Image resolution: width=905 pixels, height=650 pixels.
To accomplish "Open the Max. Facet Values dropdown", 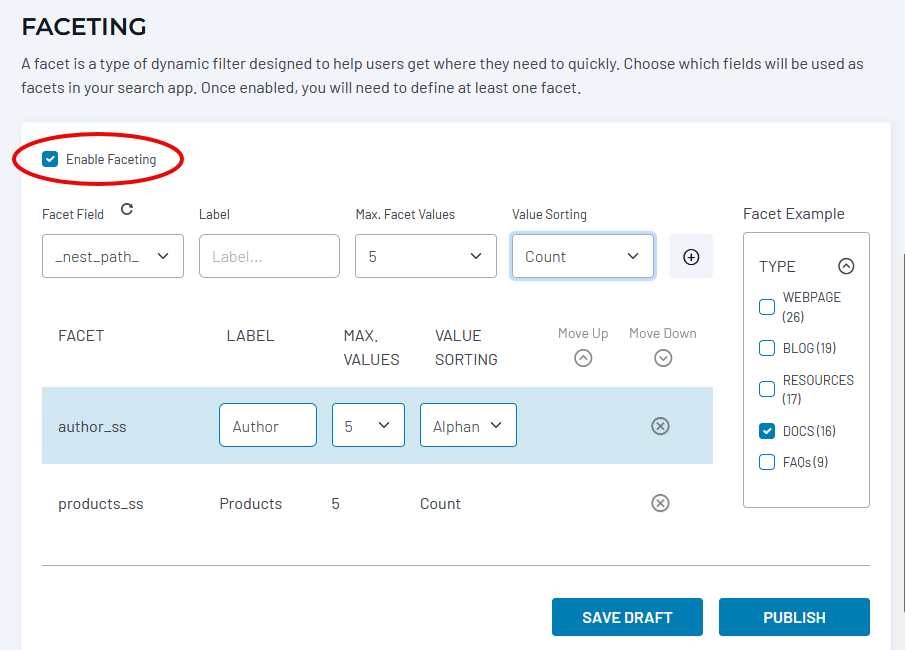I will (426, 257).
